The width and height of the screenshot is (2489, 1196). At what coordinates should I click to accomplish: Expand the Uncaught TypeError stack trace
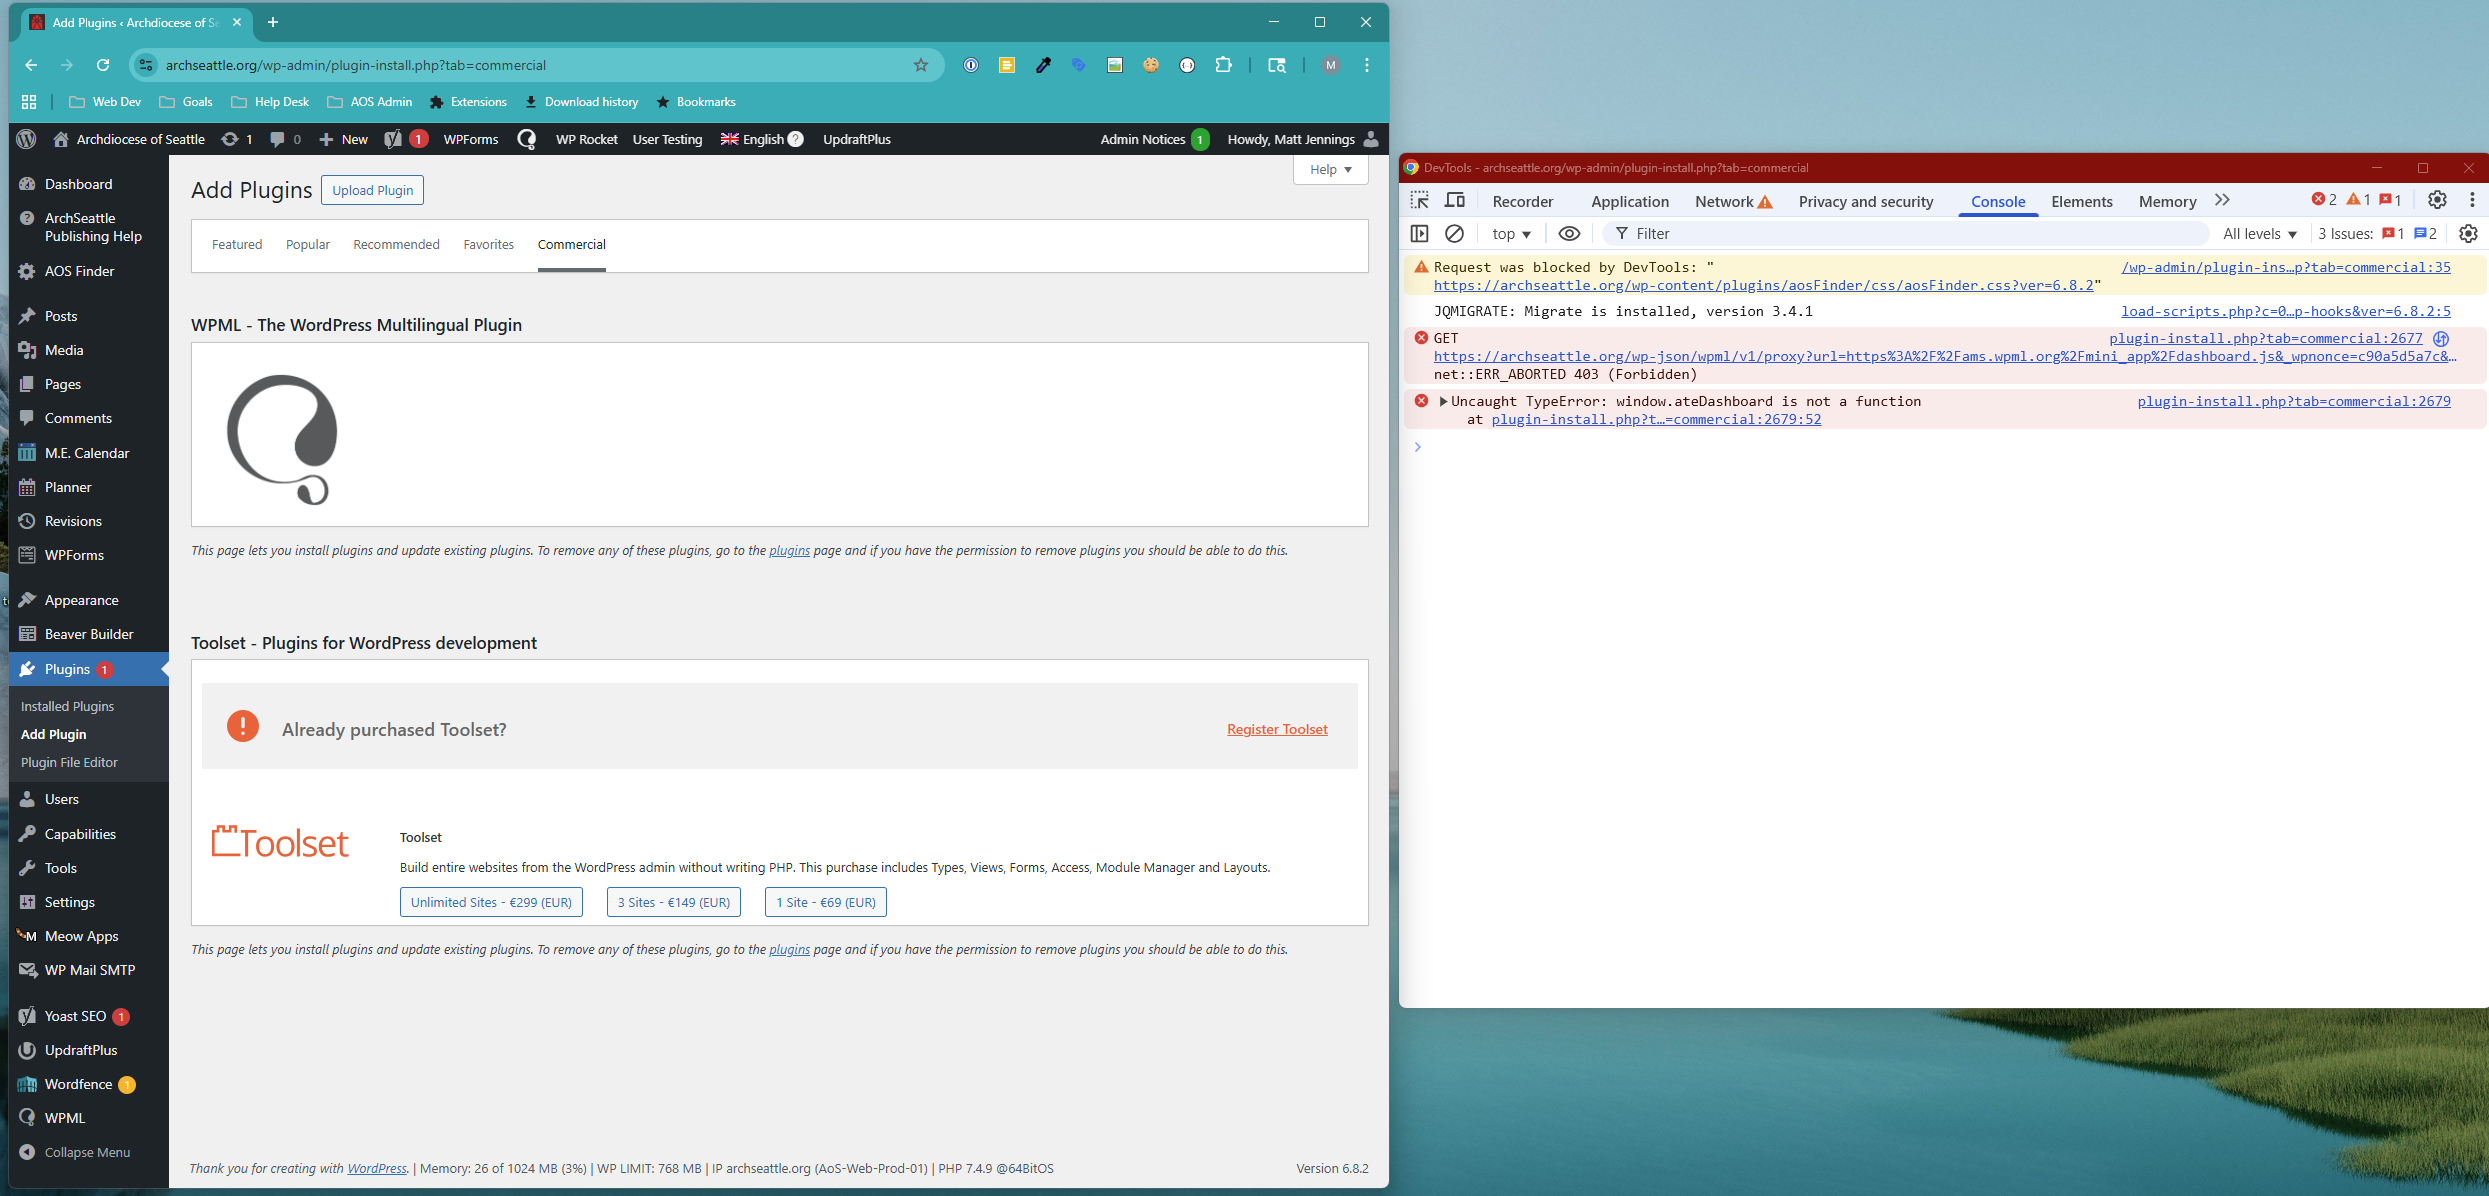coord(1443,401)
